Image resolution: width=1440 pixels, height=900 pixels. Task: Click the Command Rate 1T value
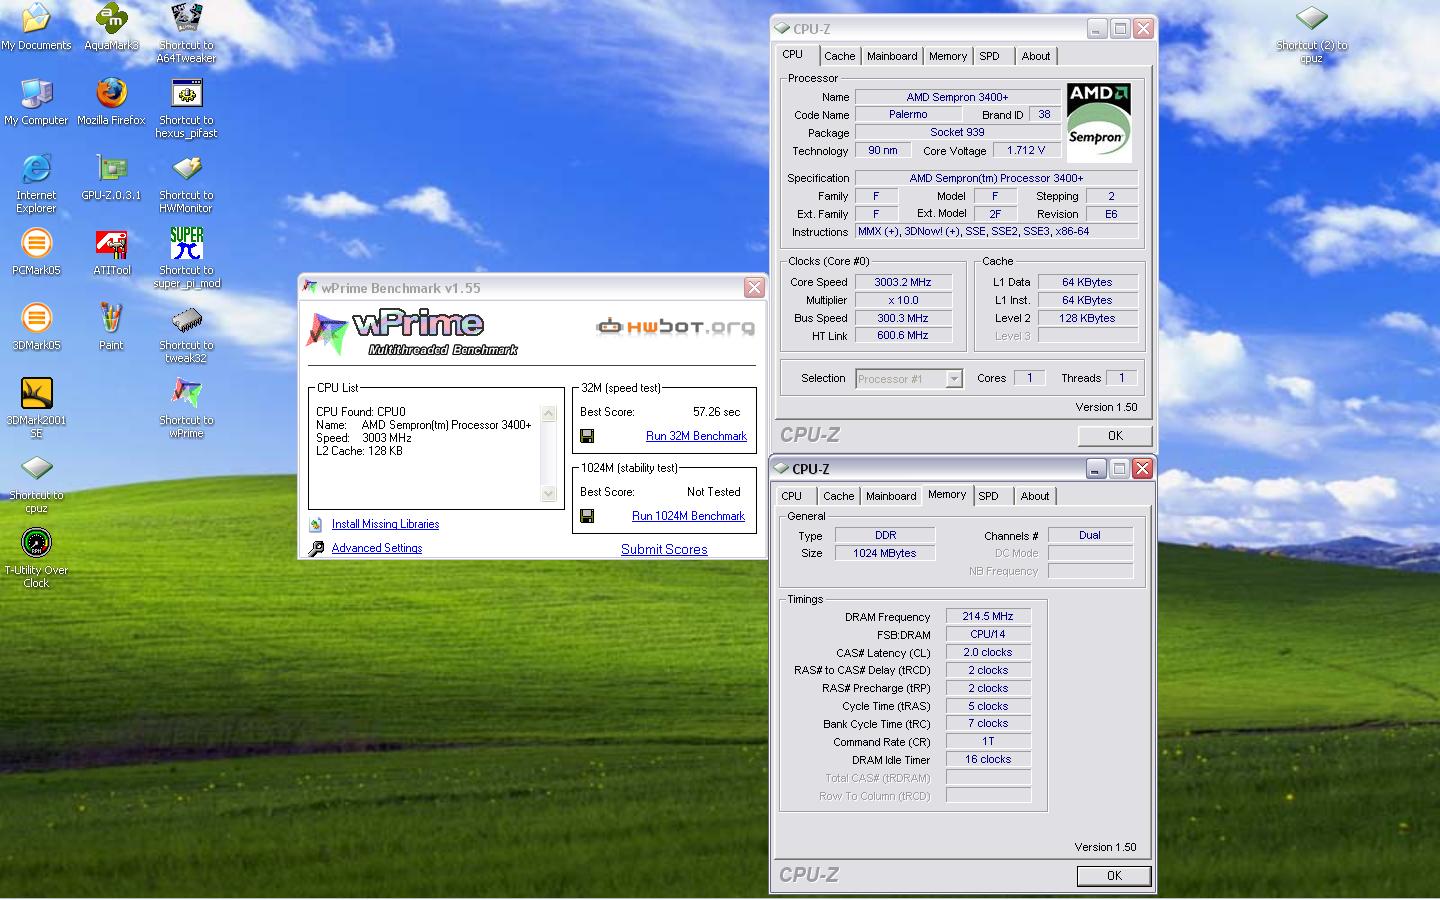coord(988,742)
